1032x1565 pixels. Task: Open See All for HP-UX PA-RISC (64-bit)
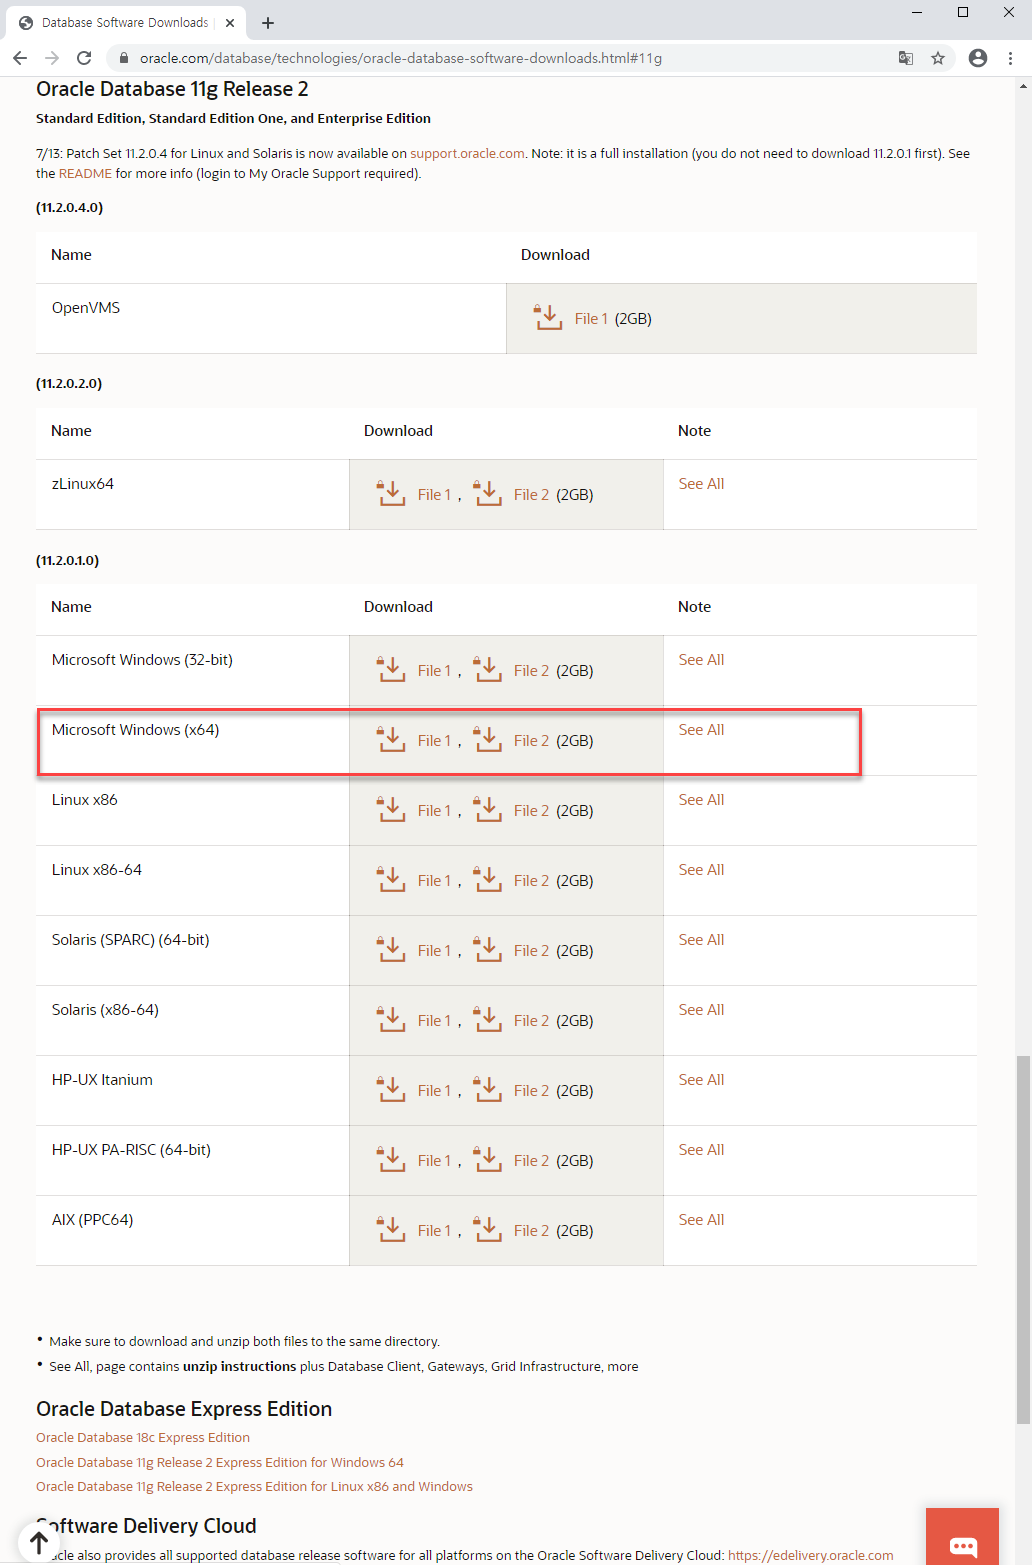click(701, 1150)
